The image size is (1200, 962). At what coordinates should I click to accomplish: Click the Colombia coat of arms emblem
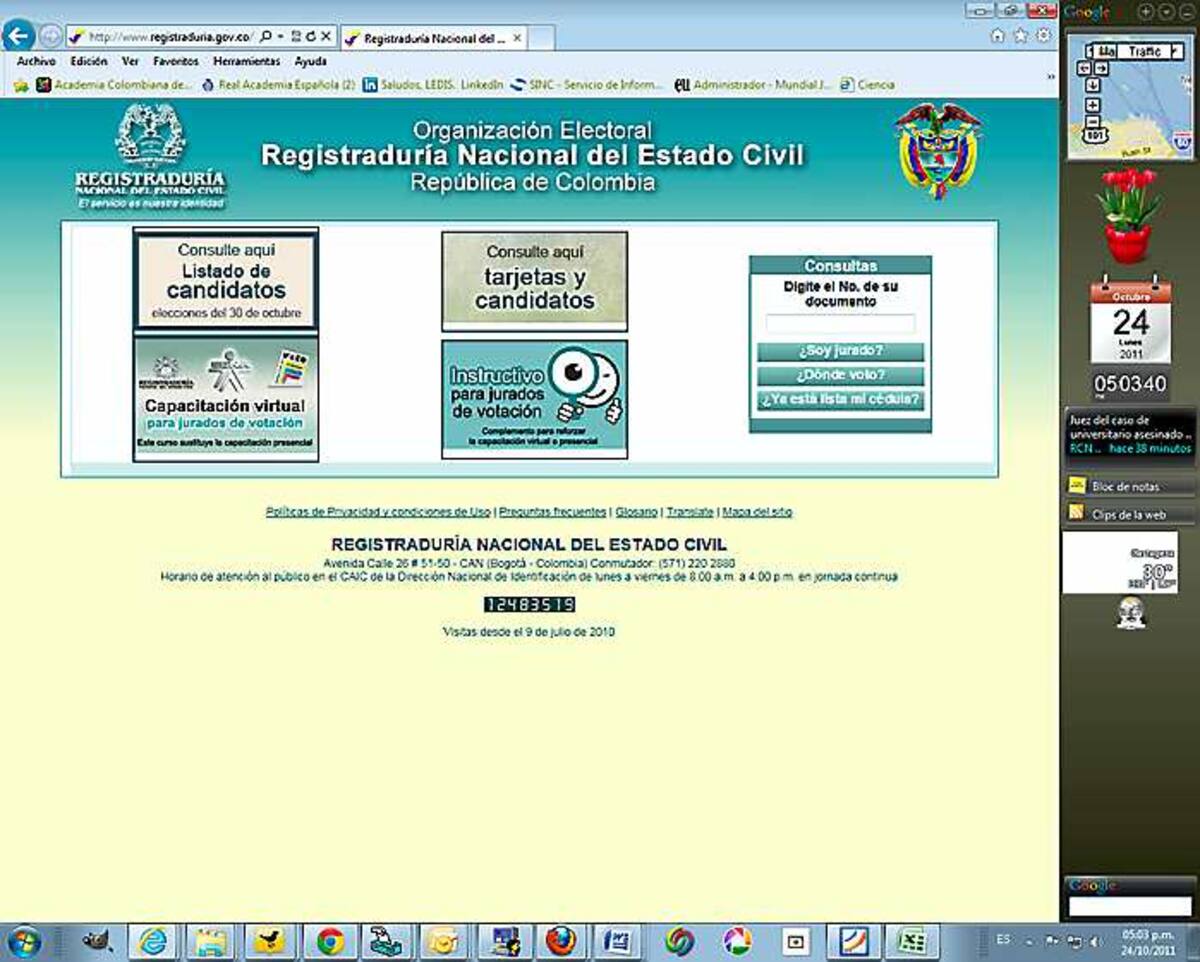pyautogui.click(x=937, y=150)
